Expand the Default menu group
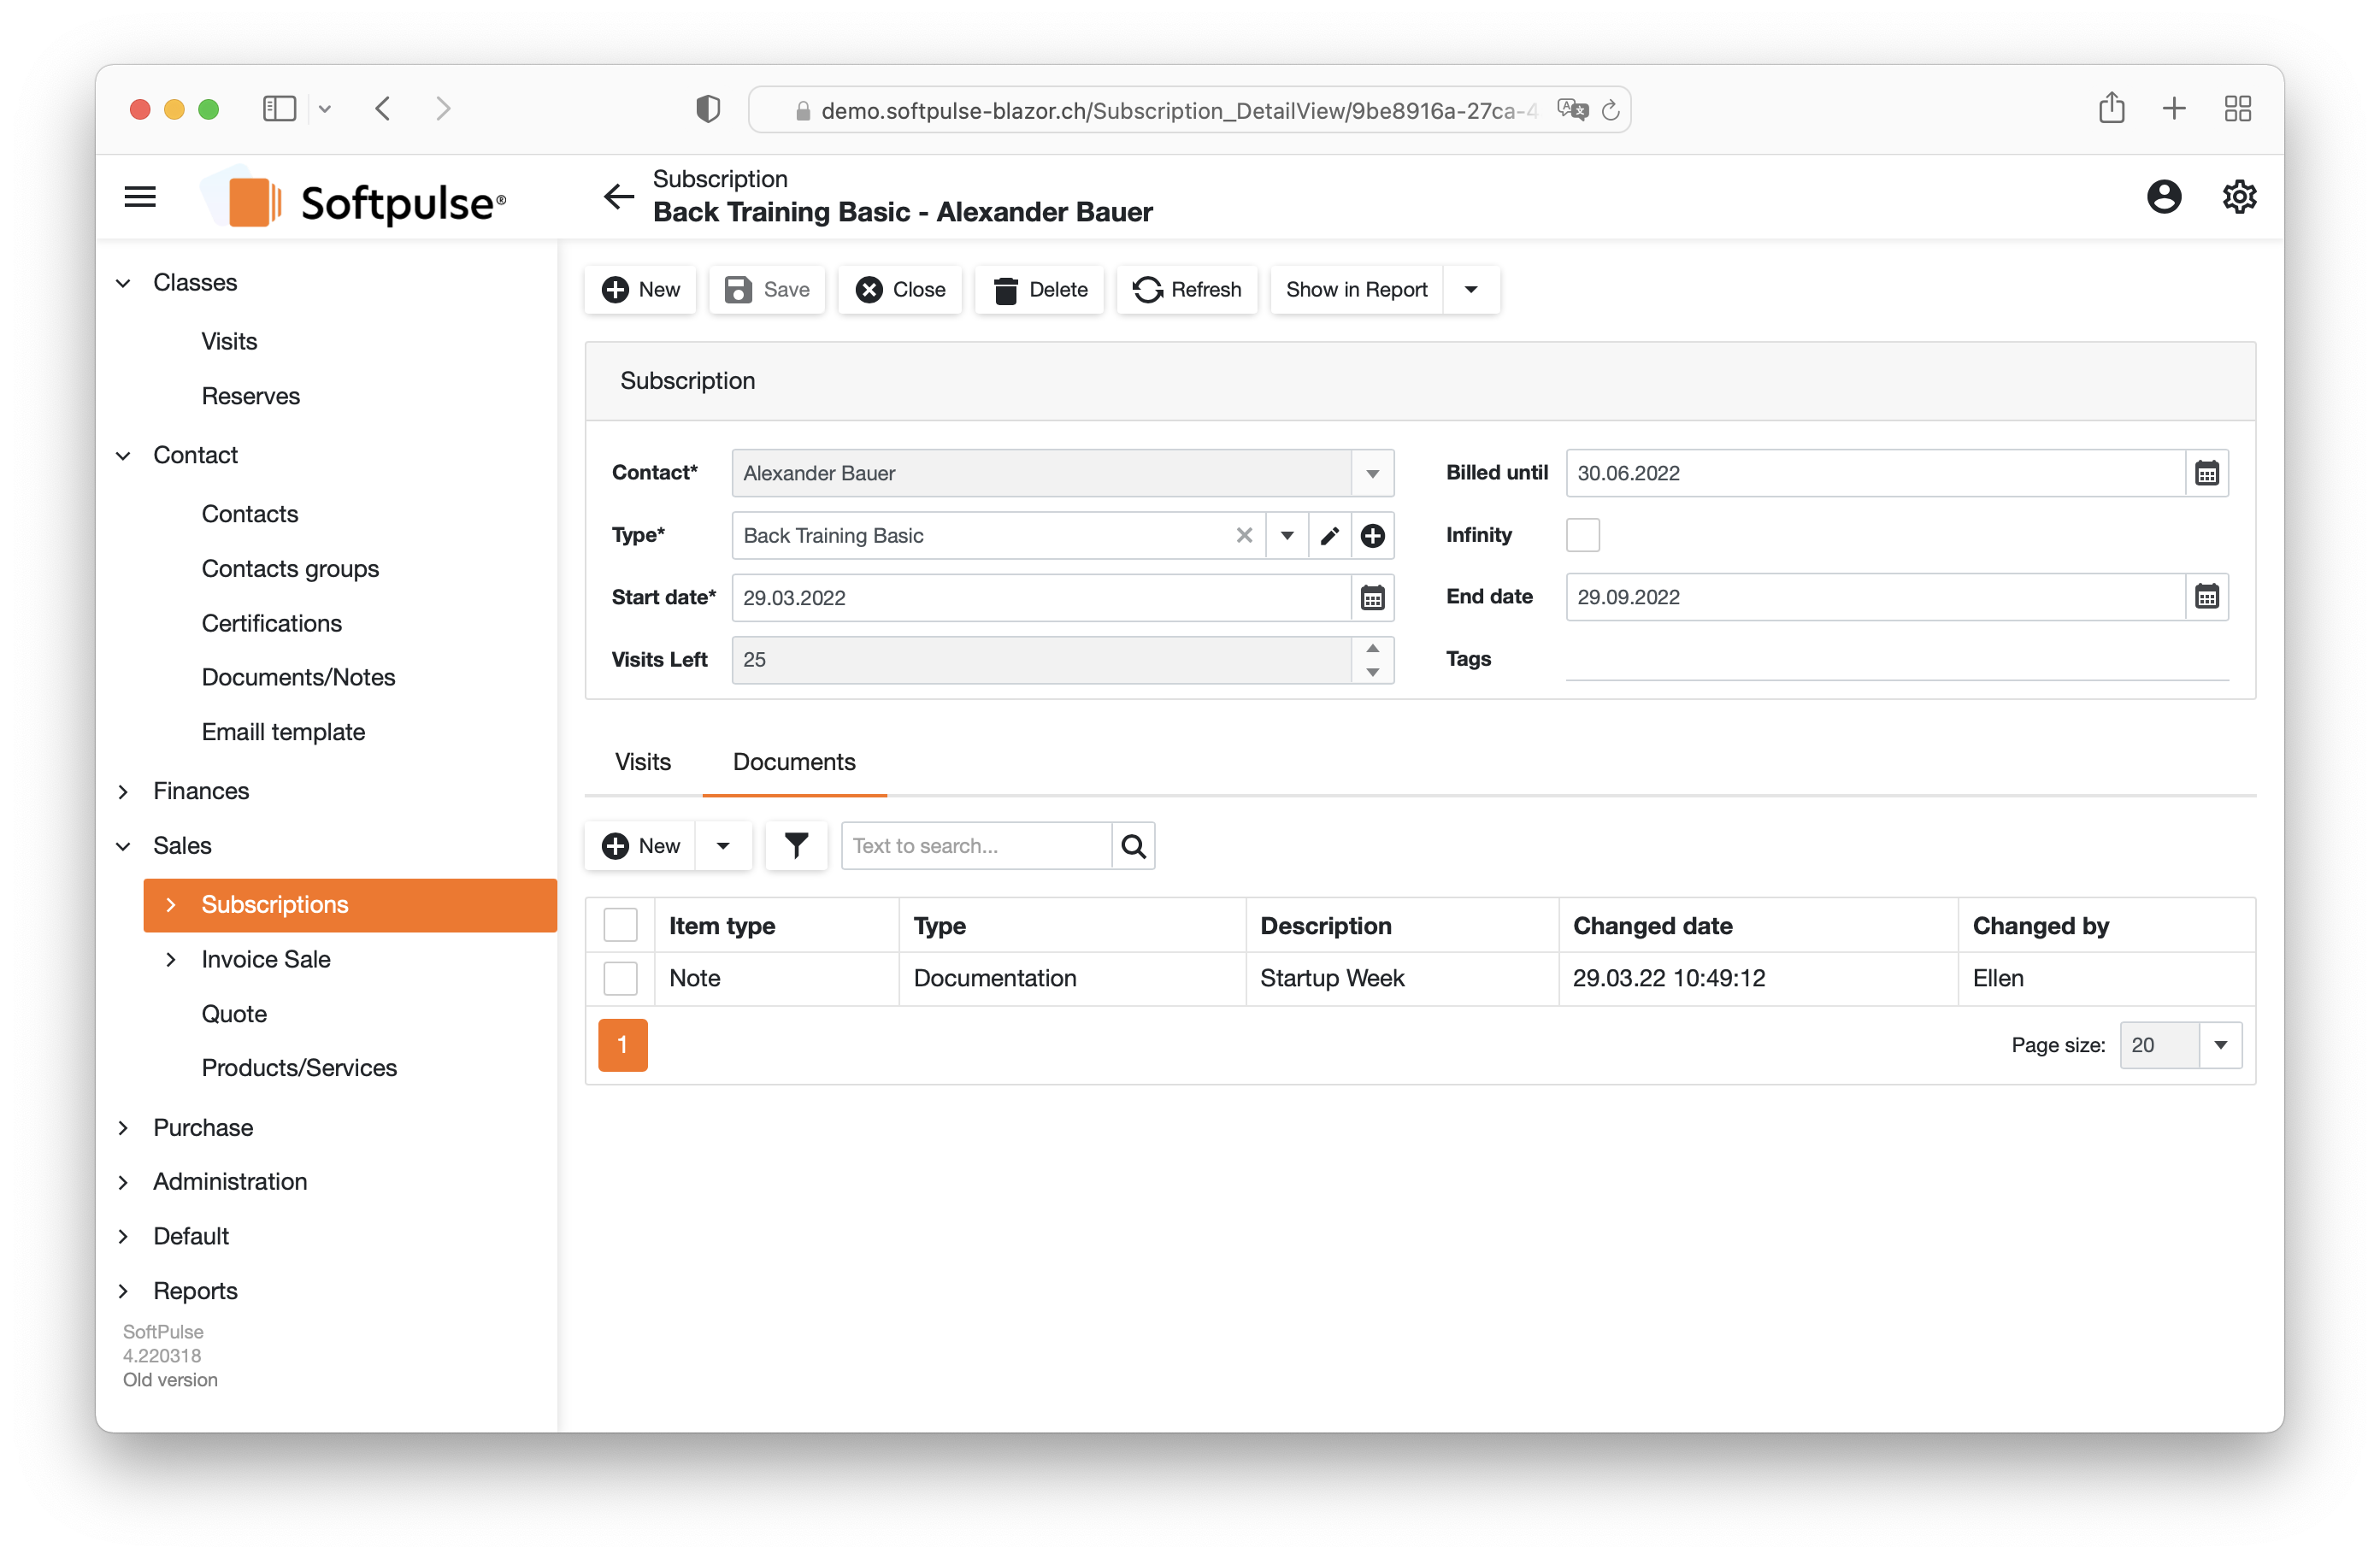This screenshot has width=2380, height=1559. 123,1237
